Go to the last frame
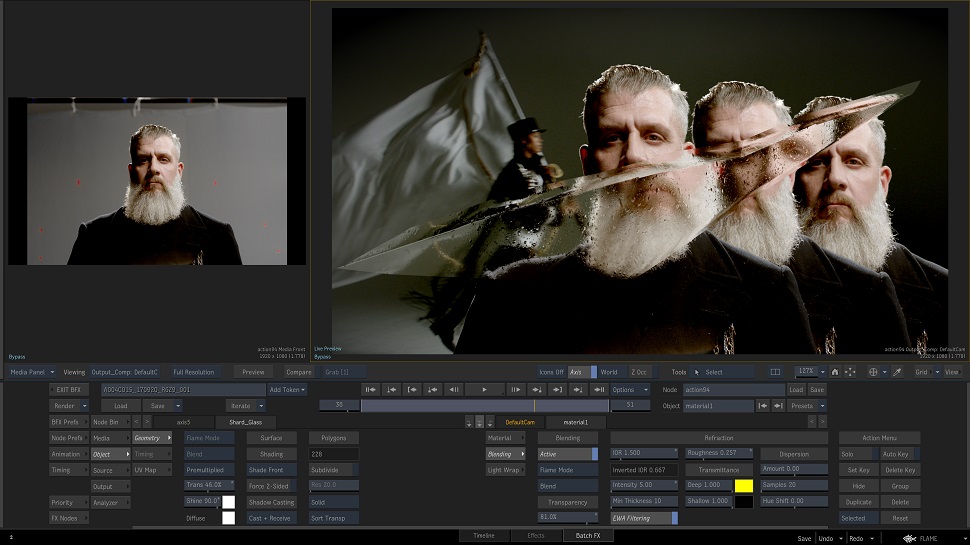Screen dimensions: 970x545 (600, 389)
